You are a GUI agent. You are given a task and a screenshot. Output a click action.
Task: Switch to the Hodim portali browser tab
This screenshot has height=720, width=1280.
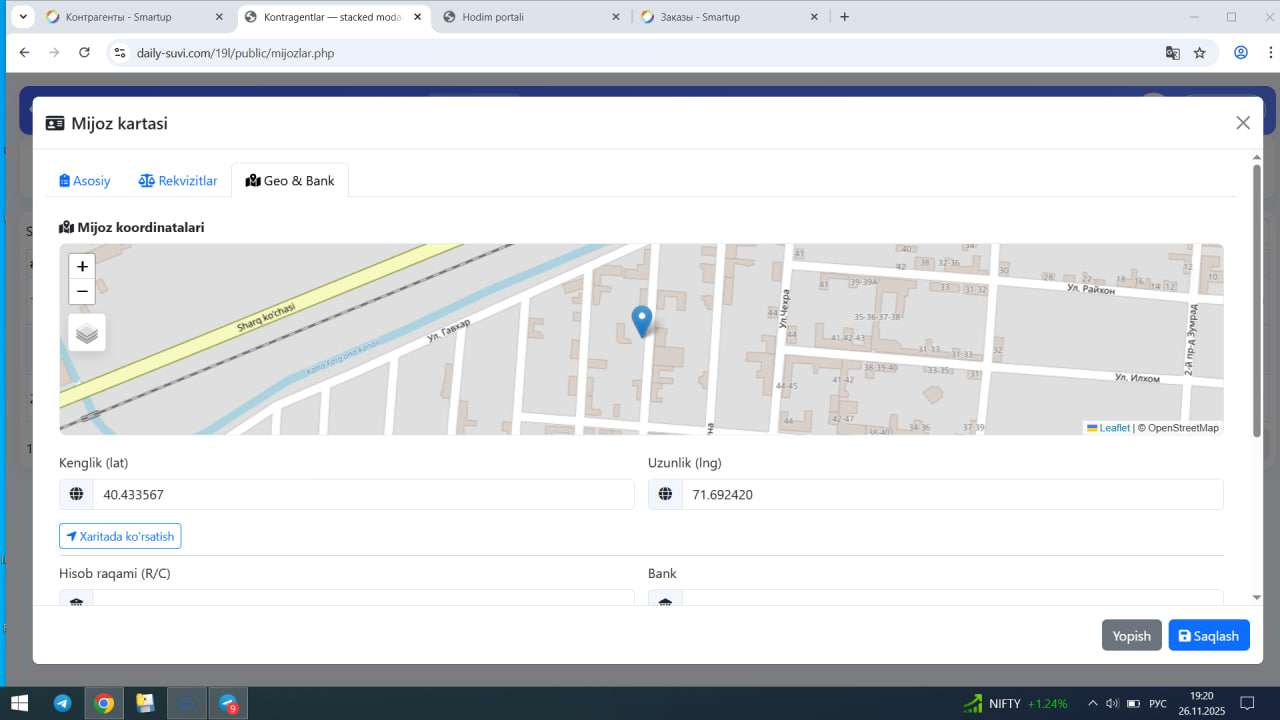[533, 17]
